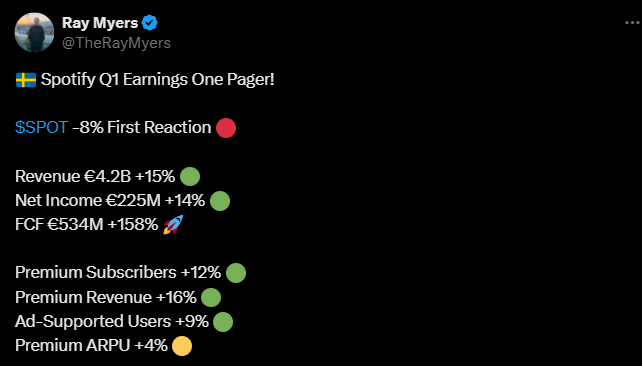Open the $SPOT cashtag link
This screenshot has height=366, width=642.
41,127
